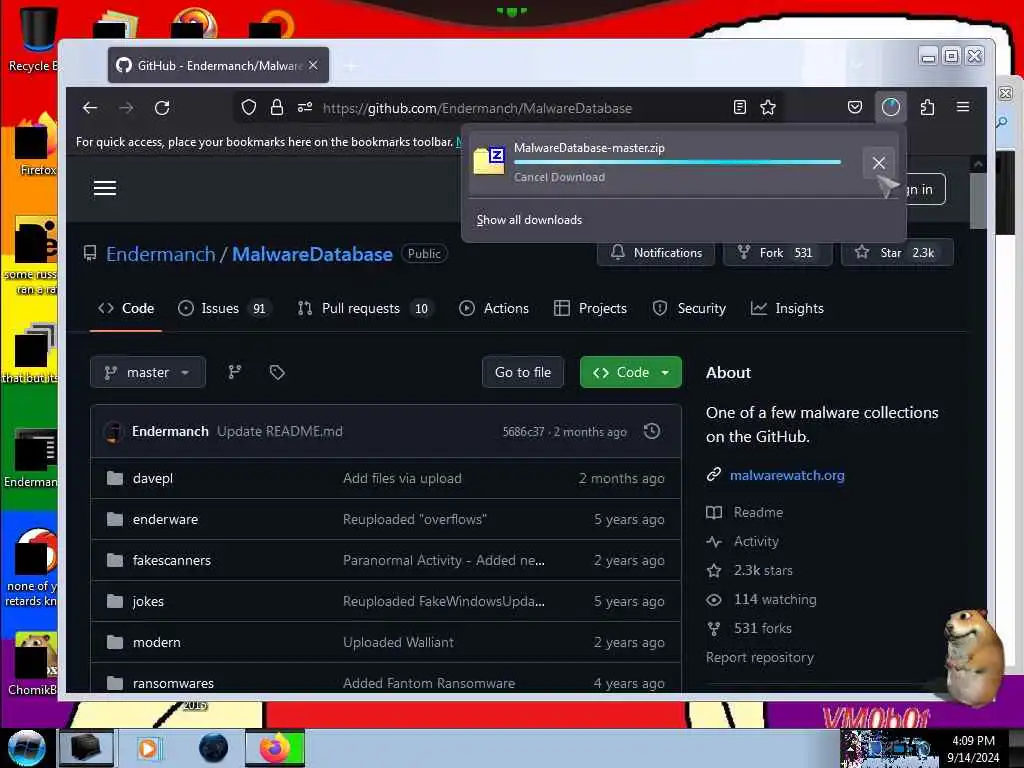1024x768 pixels.
Task: Open the MalwareDatabase repository name link
Action: 312,254
